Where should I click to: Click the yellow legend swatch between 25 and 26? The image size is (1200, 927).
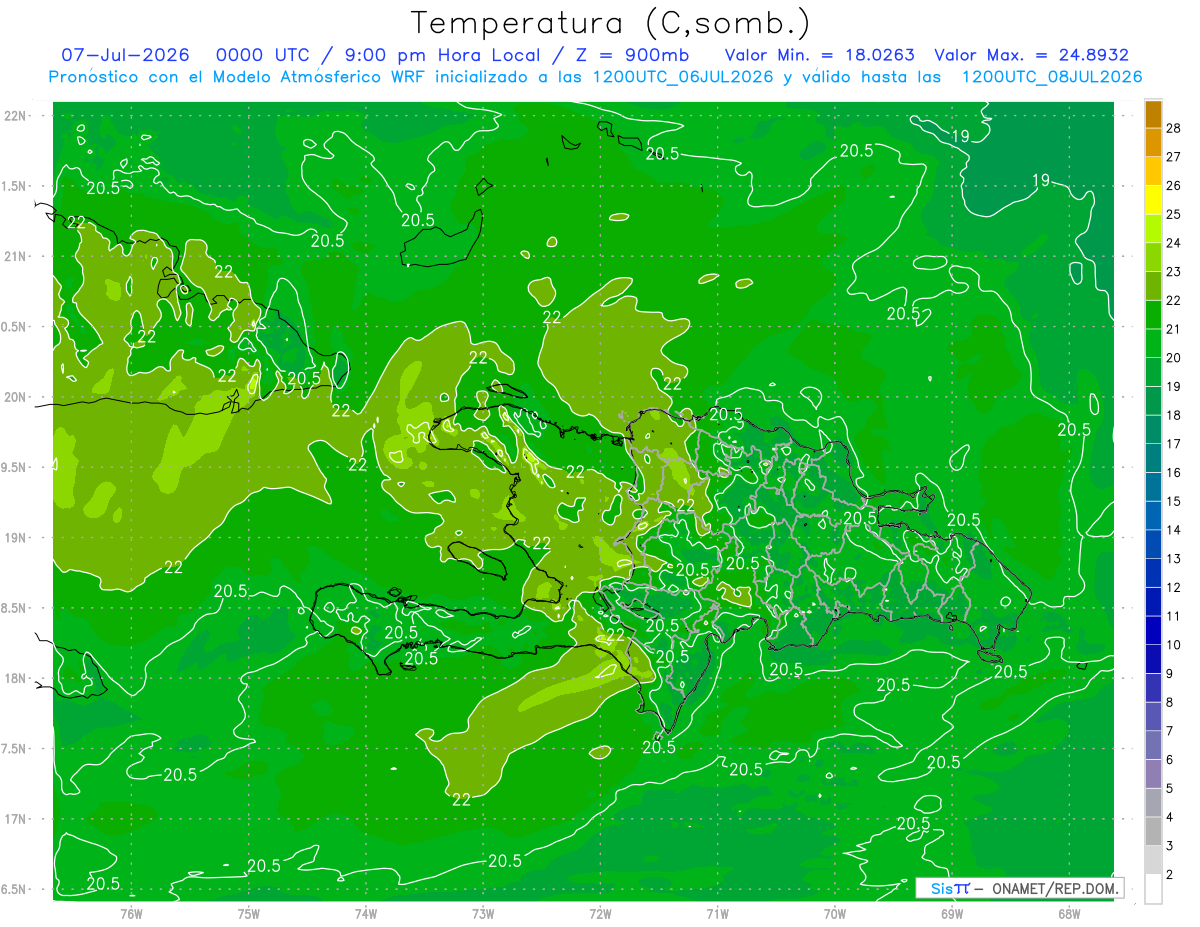[1153, 200]
